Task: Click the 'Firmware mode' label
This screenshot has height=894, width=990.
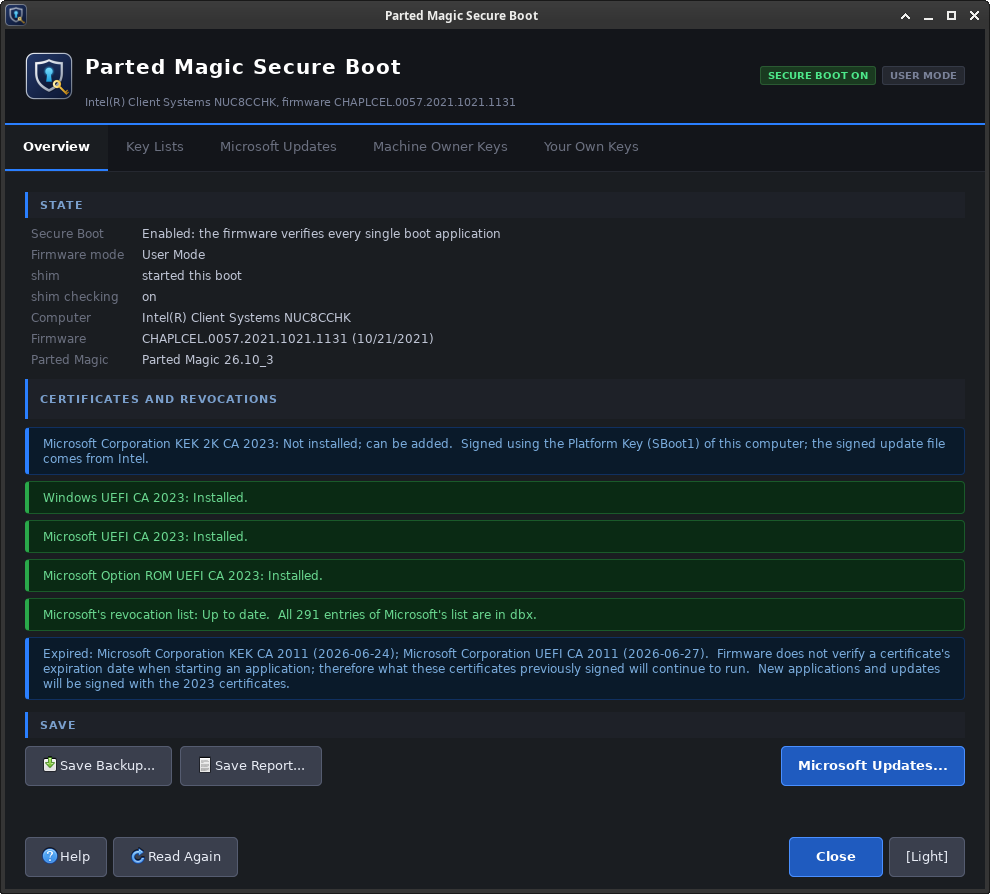Action: point(77,254)
